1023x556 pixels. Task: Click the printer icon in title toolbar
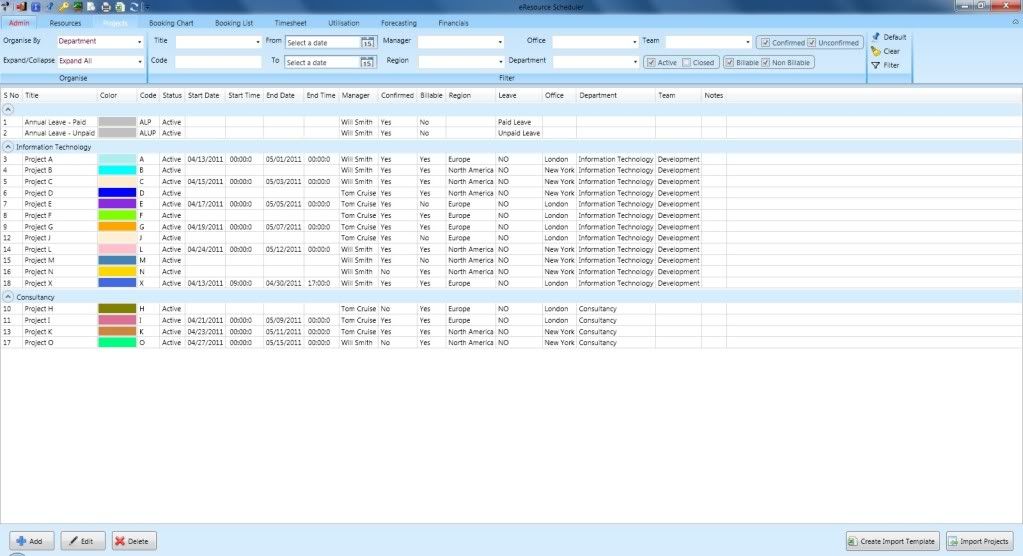pos(106,7)
